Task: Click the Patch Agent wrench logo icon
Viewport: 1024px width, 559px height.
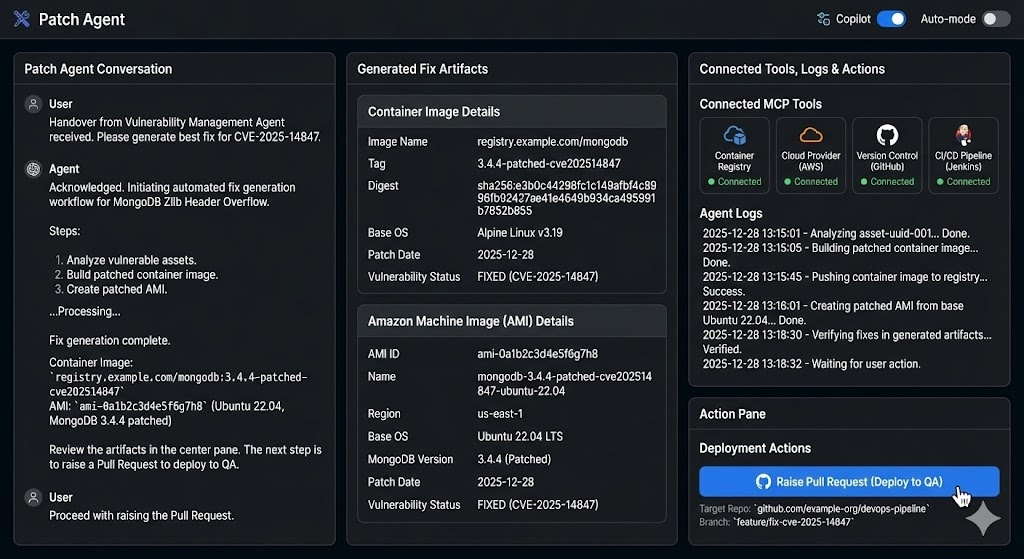Action: tap(22, 19)
